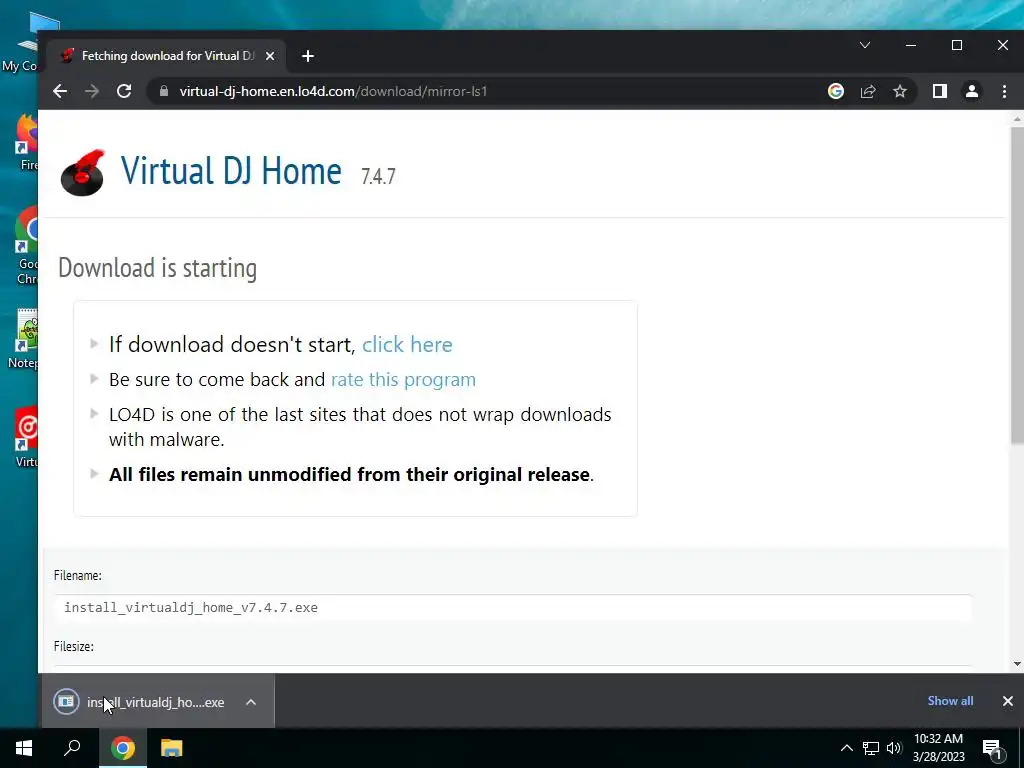This screenshot has width=1024, height=768.
Task: Show hidden system tray icons
Action: 846,748
